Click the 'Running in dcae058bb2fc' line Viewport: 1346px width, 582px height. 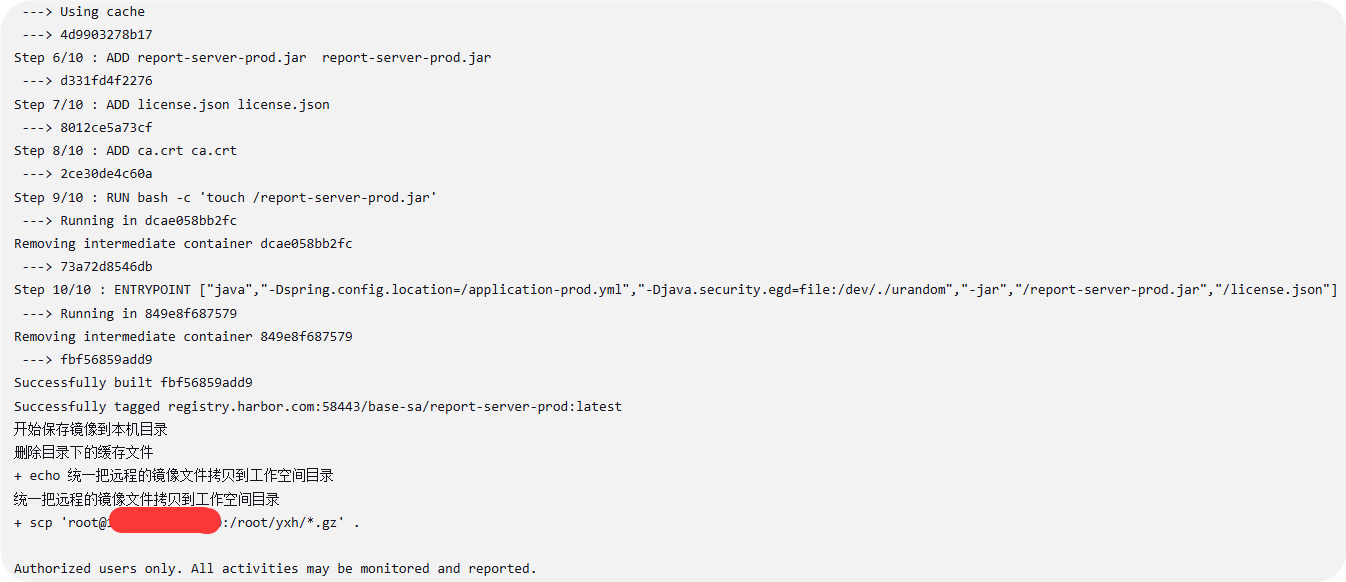point(148,220)
